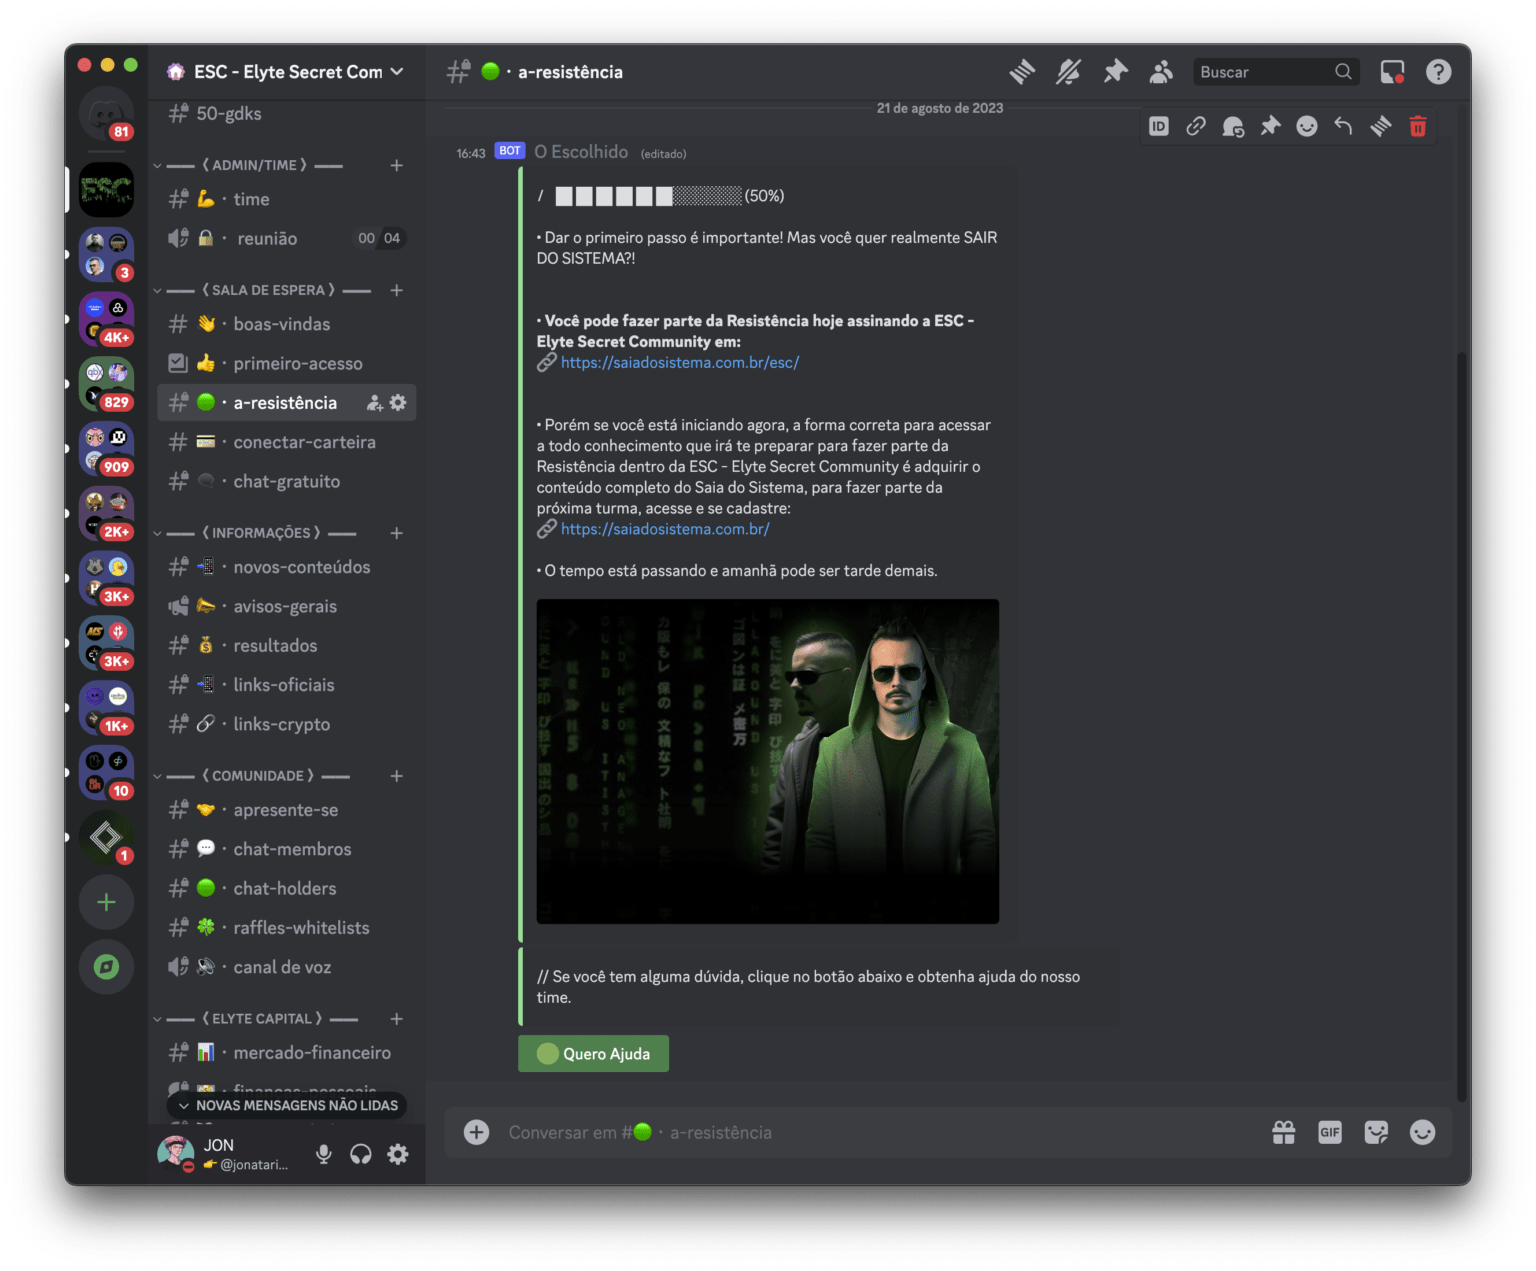
Task: Open the time channel
Action: (x=287, y=200)
